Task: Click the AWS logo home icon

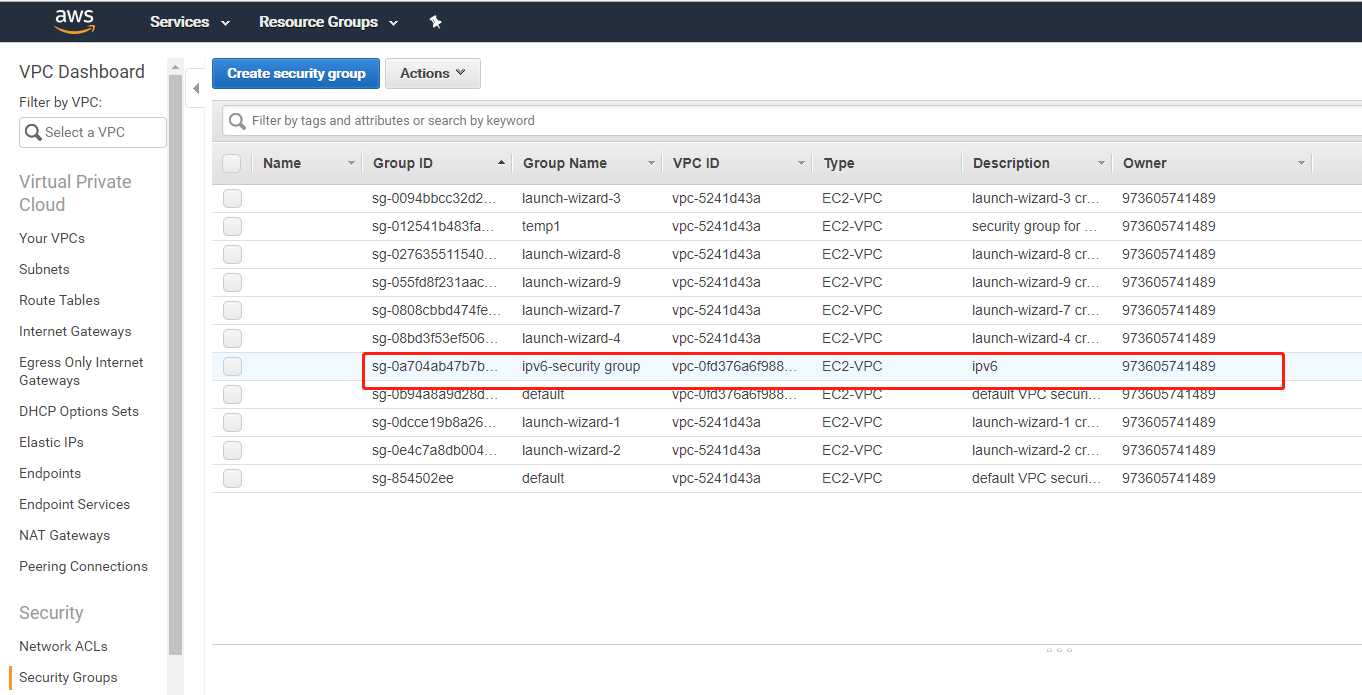Action: 74,21
